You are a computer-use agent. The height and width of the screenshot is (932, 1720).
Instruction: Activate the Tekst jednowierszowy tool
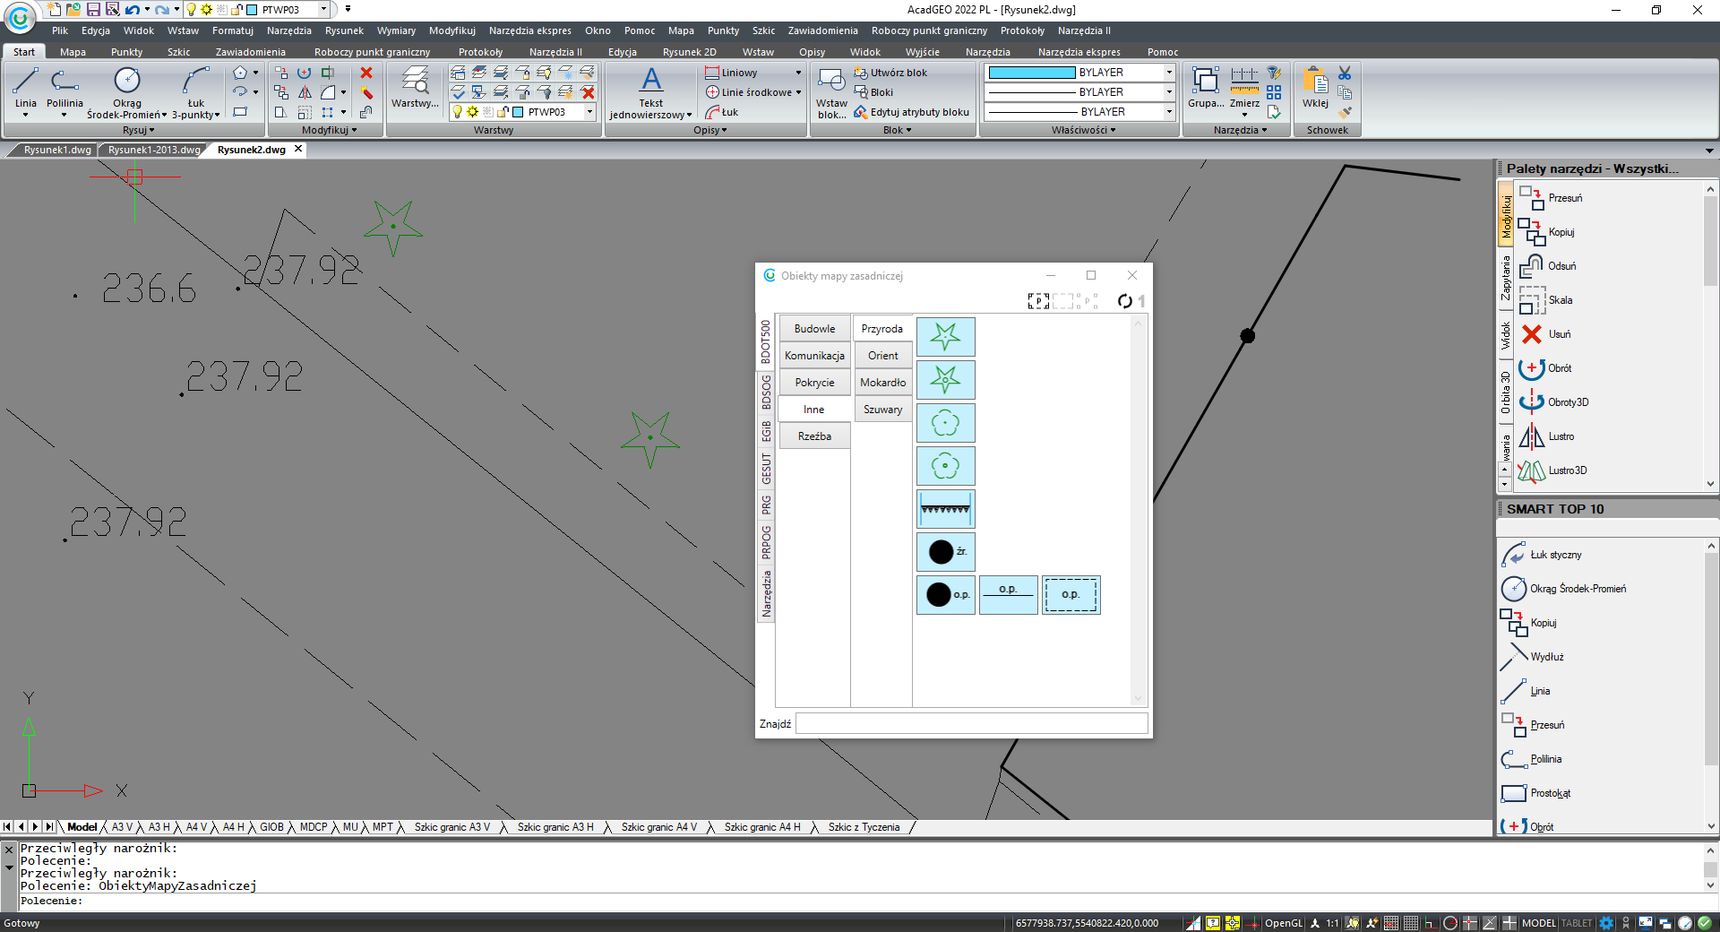pos(651,92)
